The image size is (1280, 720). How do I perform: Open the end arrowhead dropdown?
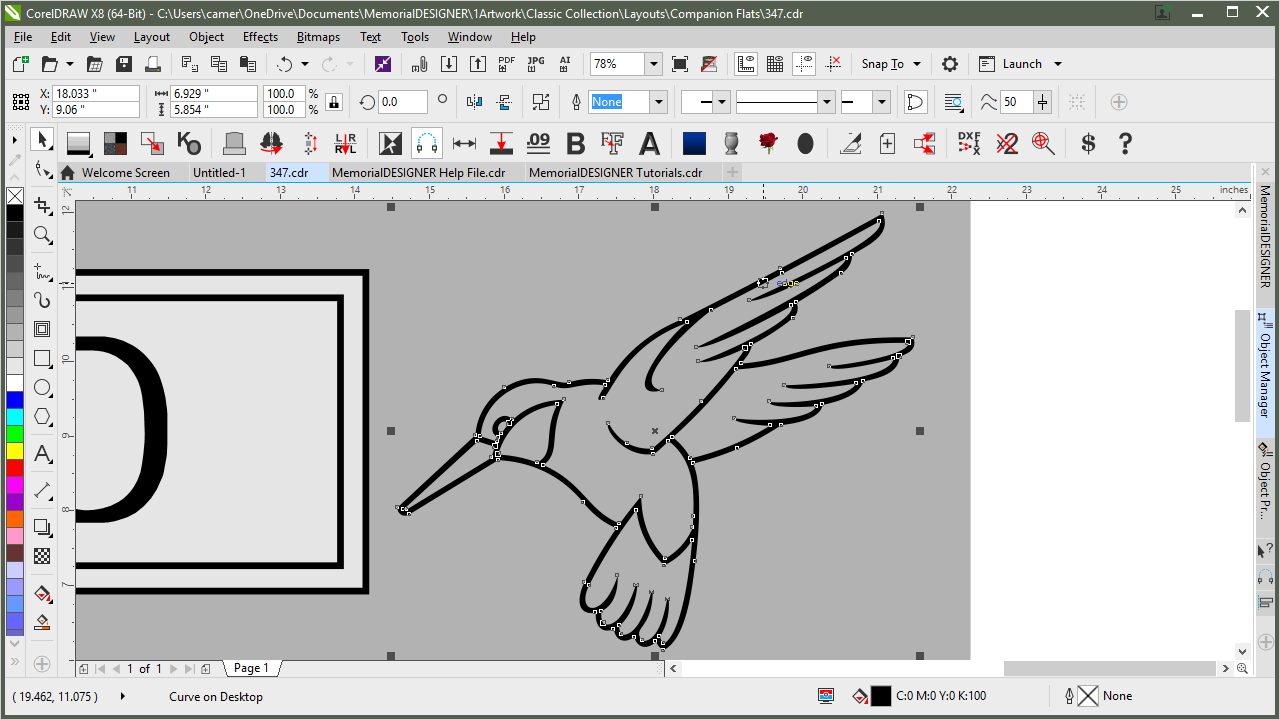[x=881, y=102]
